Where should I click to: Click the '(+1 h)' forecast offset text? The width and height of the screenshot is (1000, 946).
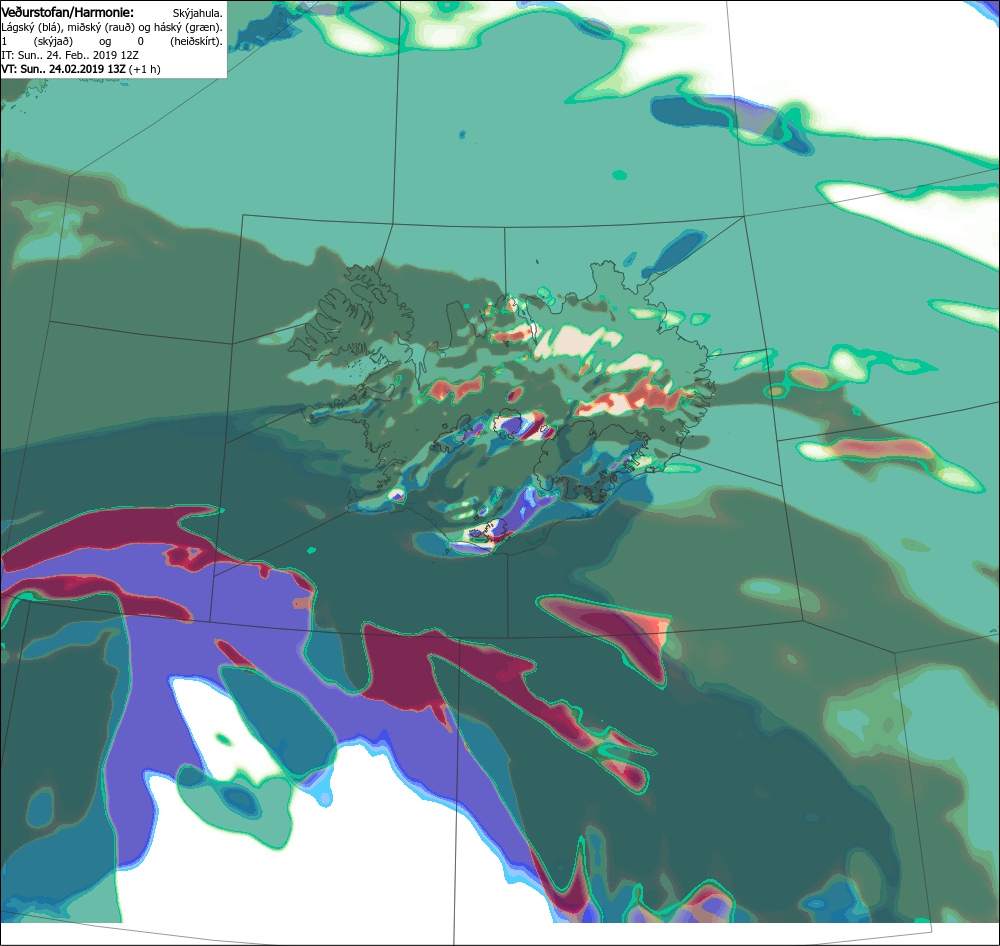coord(145,69)
